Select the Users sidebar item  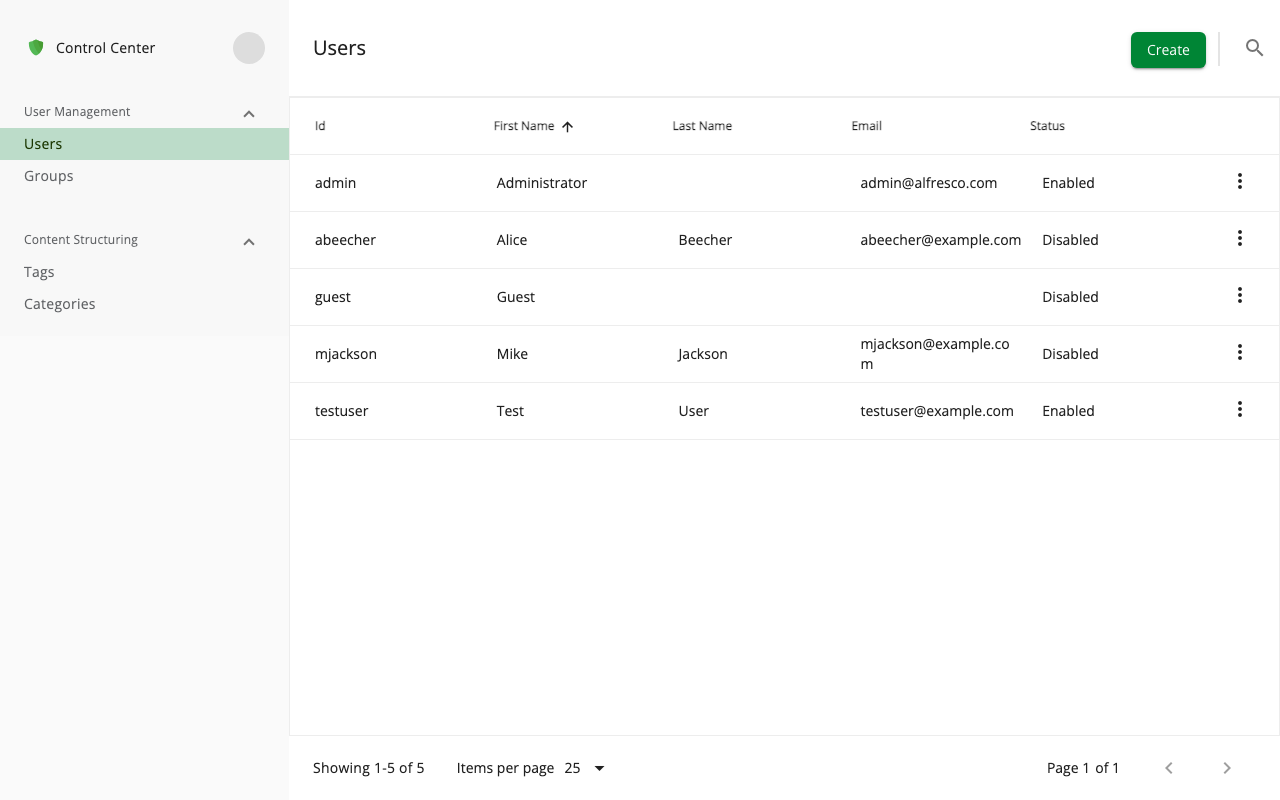(x=43, y=144)
